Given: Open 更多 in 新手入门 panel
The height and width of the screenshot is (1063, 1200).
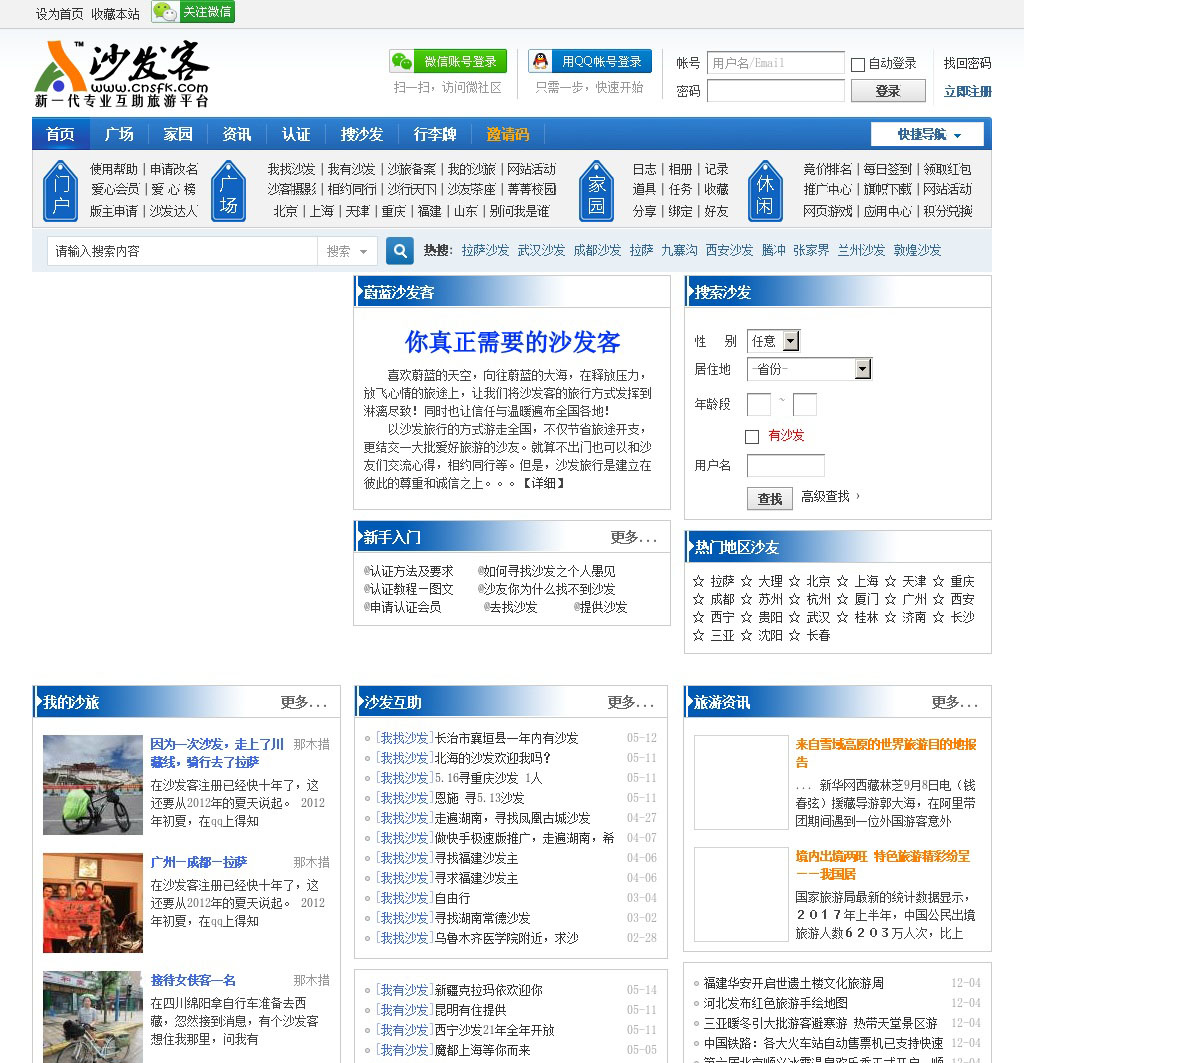Looking at the screenshot, I should [x=634, y=537].
